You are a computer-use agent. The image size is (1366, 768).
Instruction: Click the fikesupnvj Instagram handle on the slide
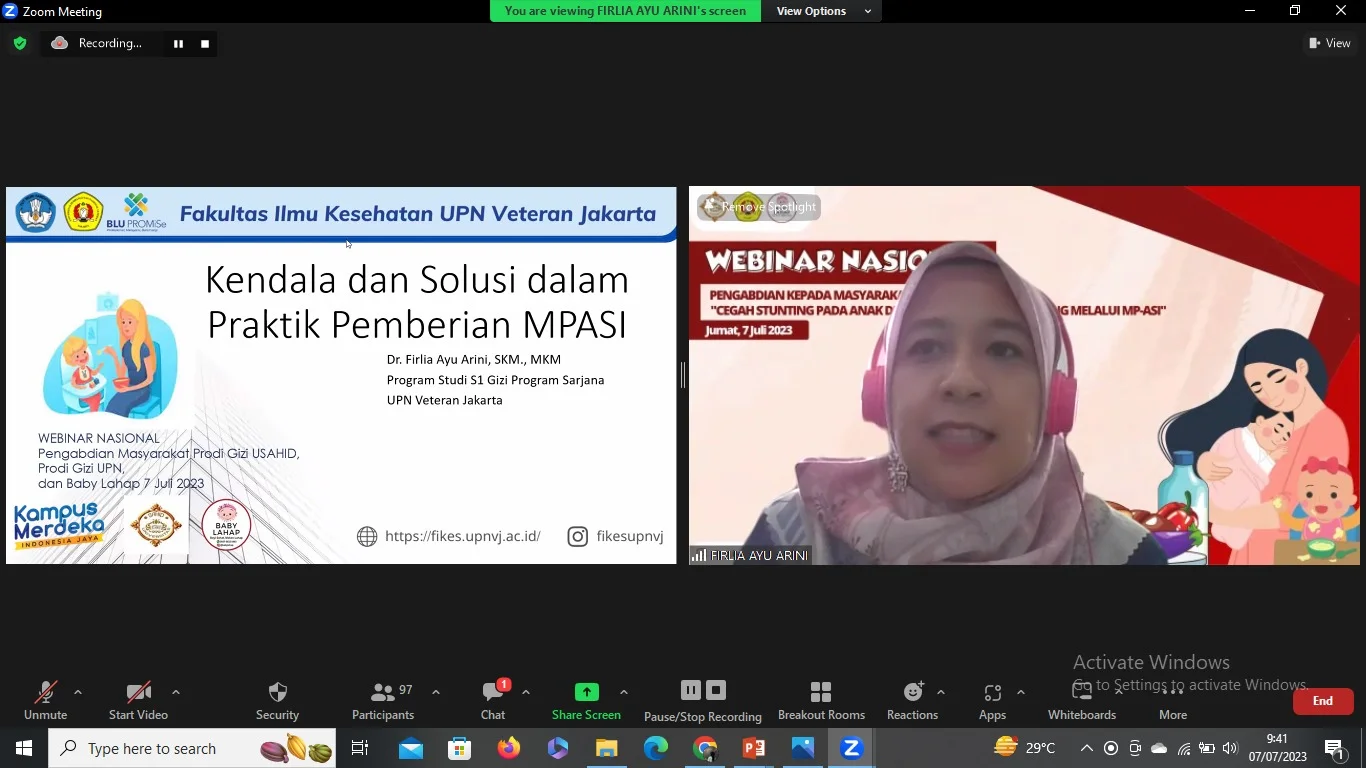click(630, 536)
